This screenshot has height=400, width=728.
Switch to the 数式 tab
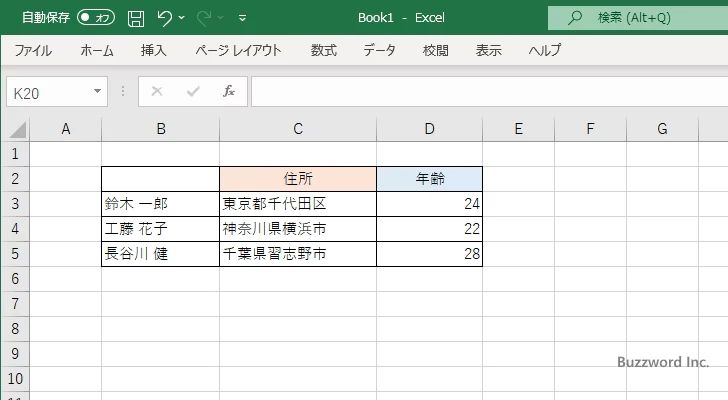324,50
